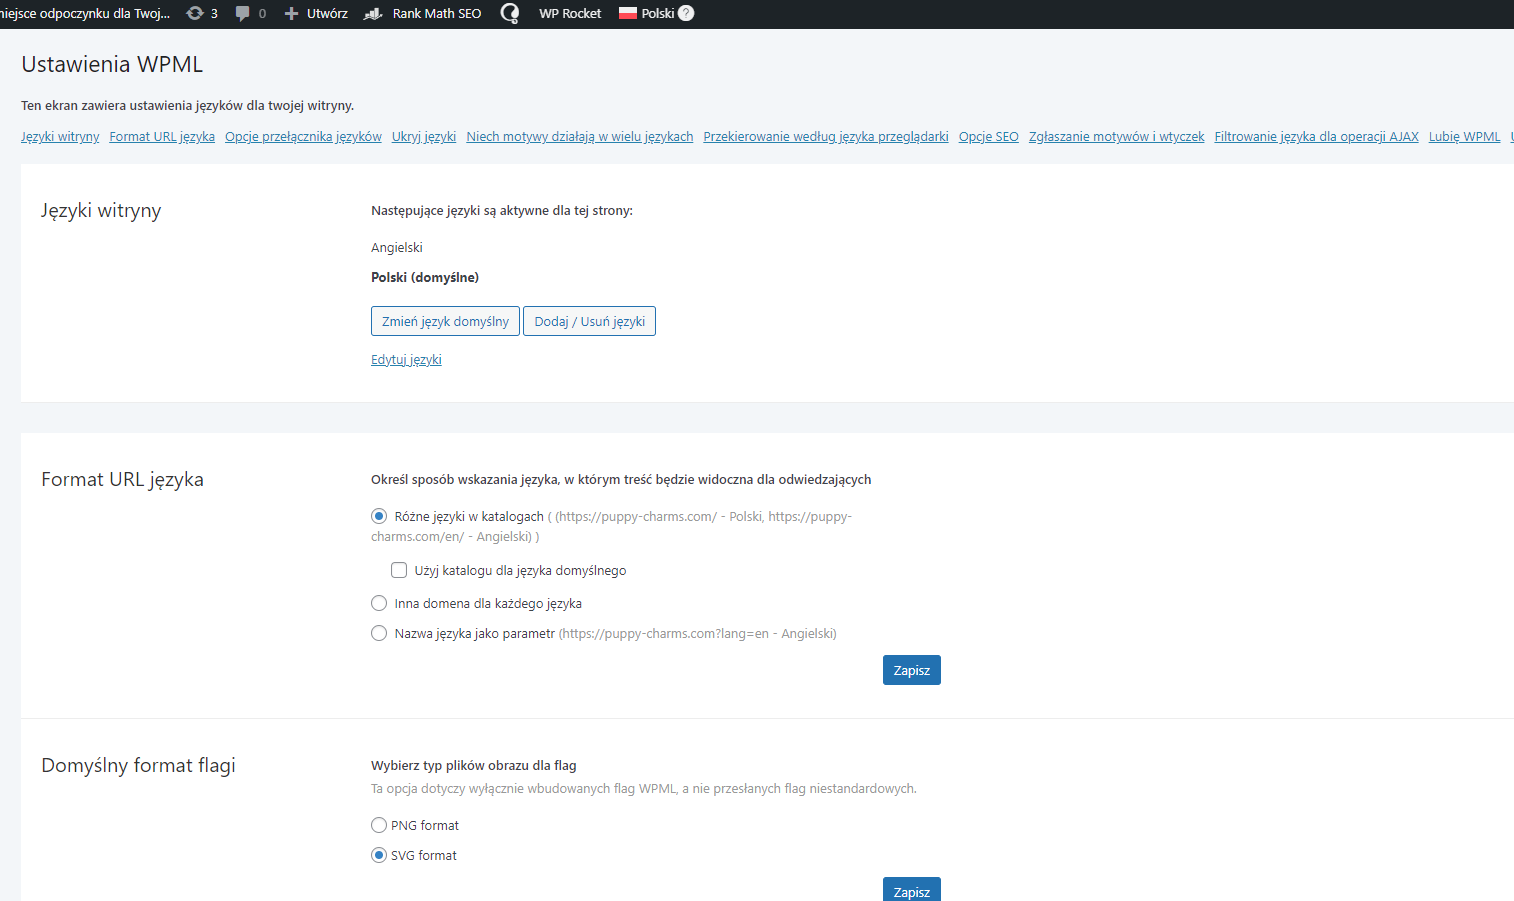
Task: Open Niech motywy działają w wielu językach link
Action: coord(580,137)
